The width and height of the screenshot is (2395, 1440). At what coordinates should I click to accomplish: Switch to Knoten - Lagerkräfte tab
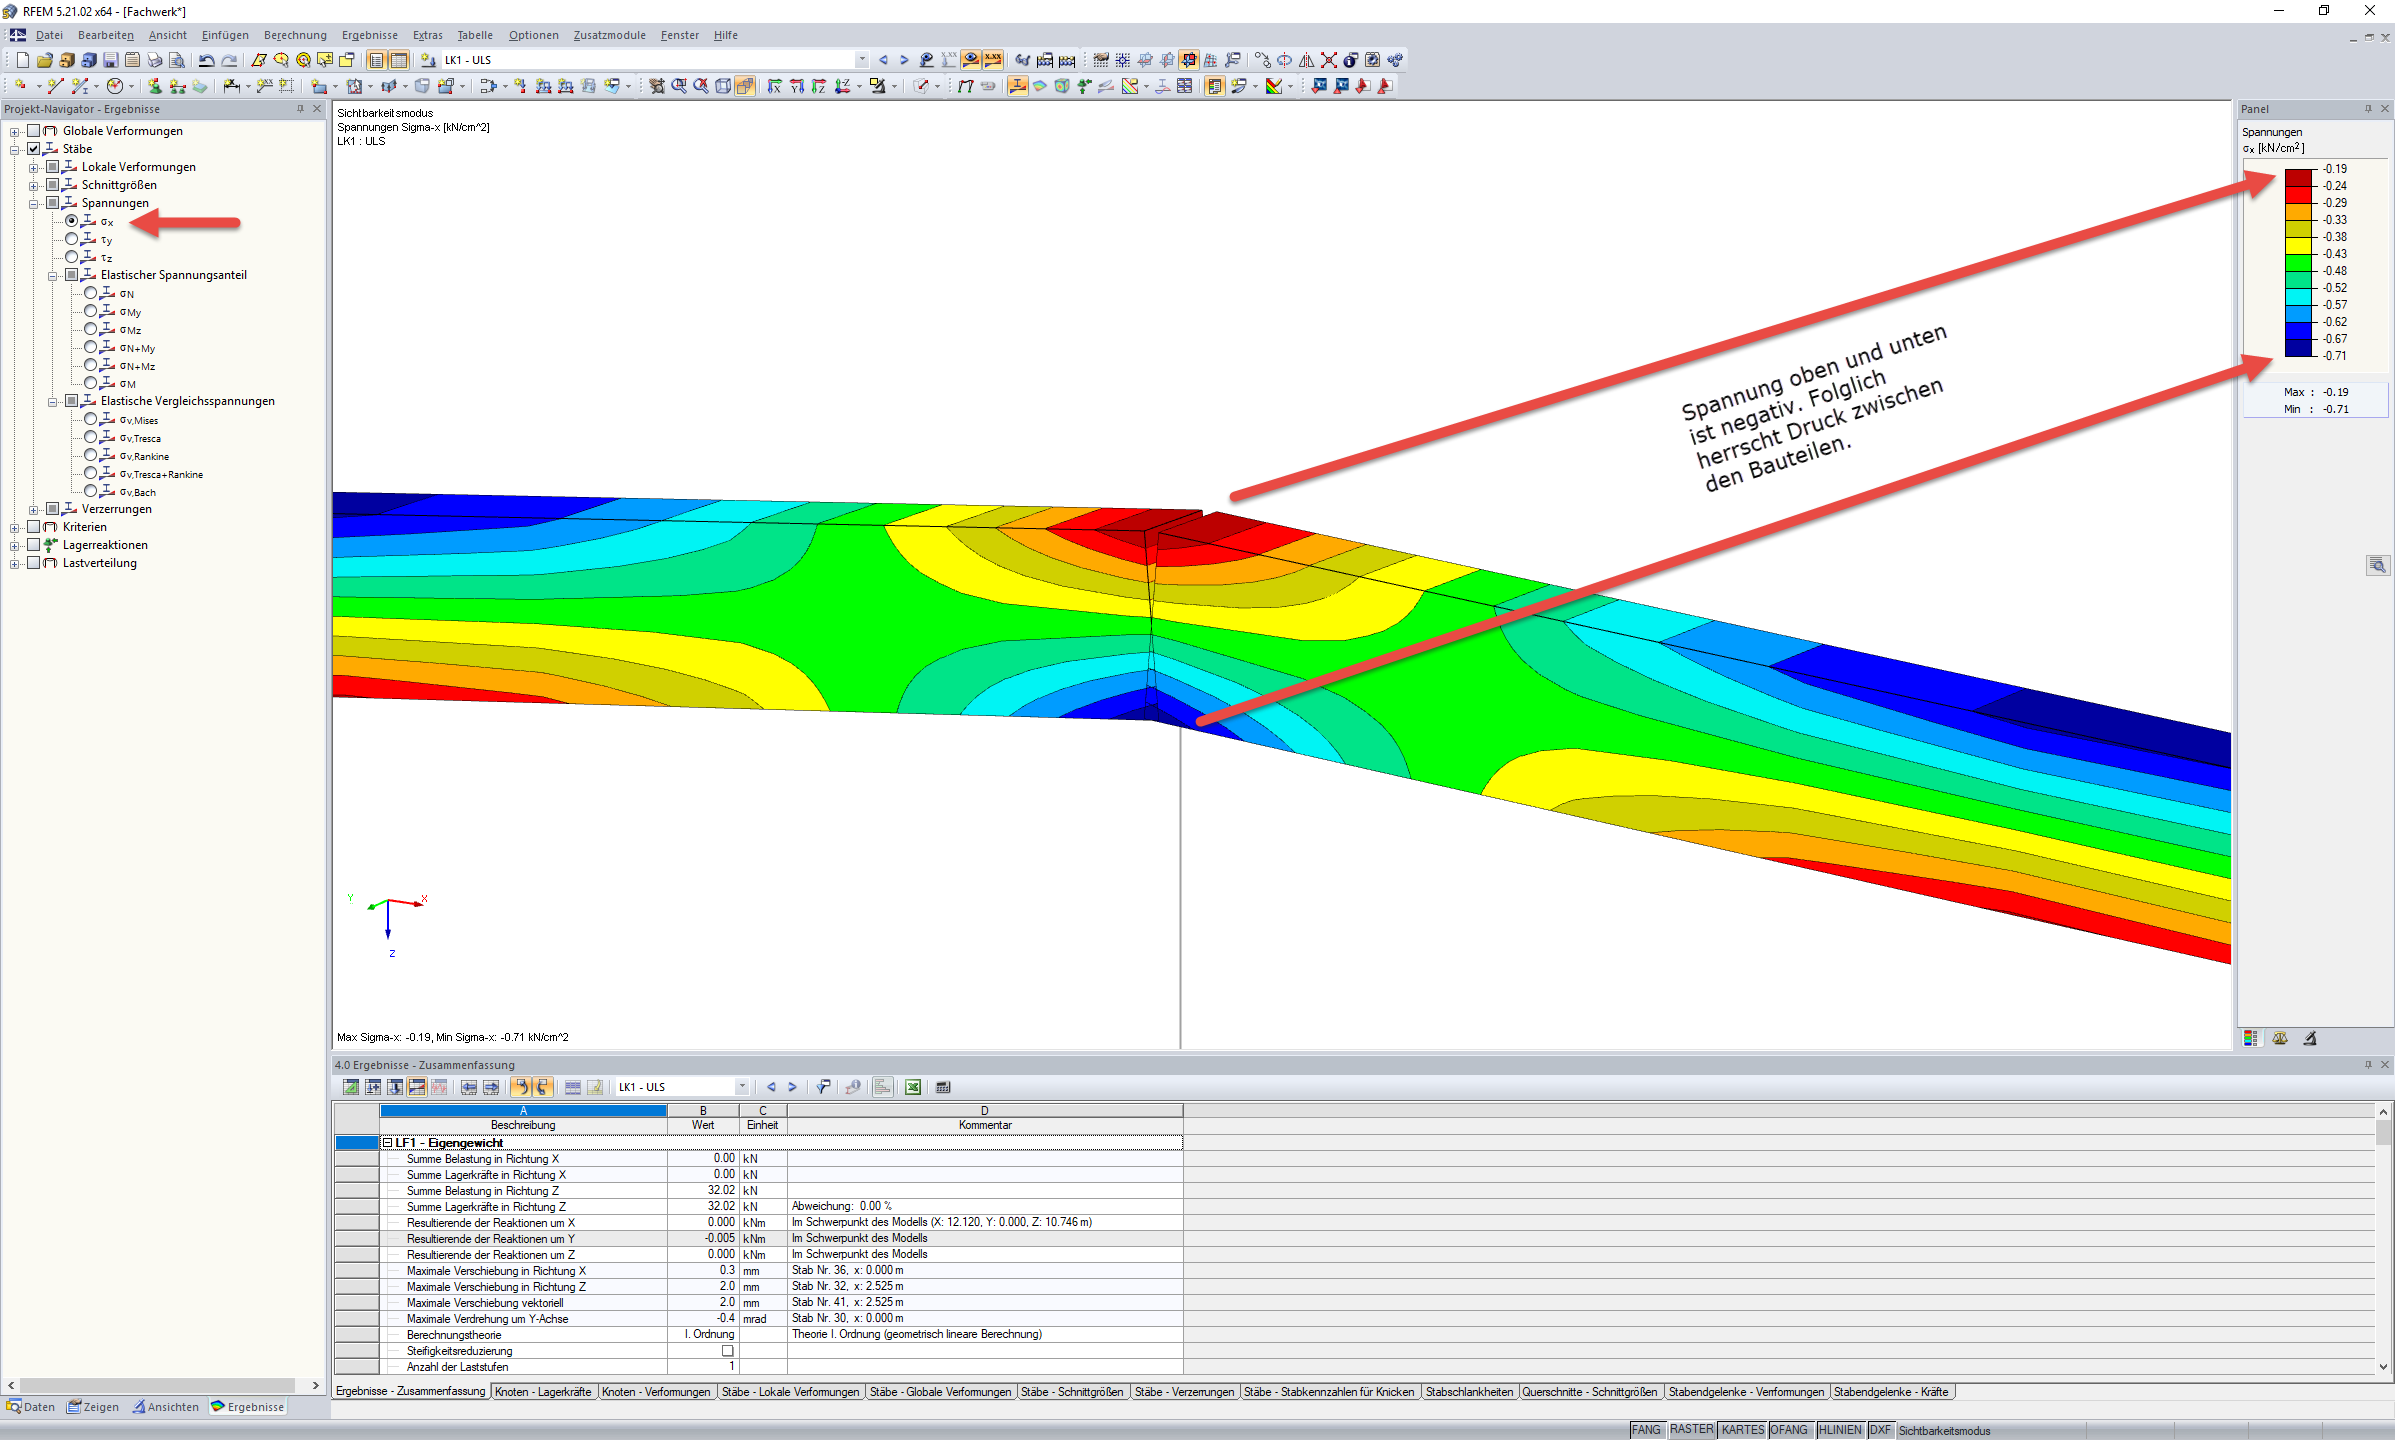[543, 1392]
